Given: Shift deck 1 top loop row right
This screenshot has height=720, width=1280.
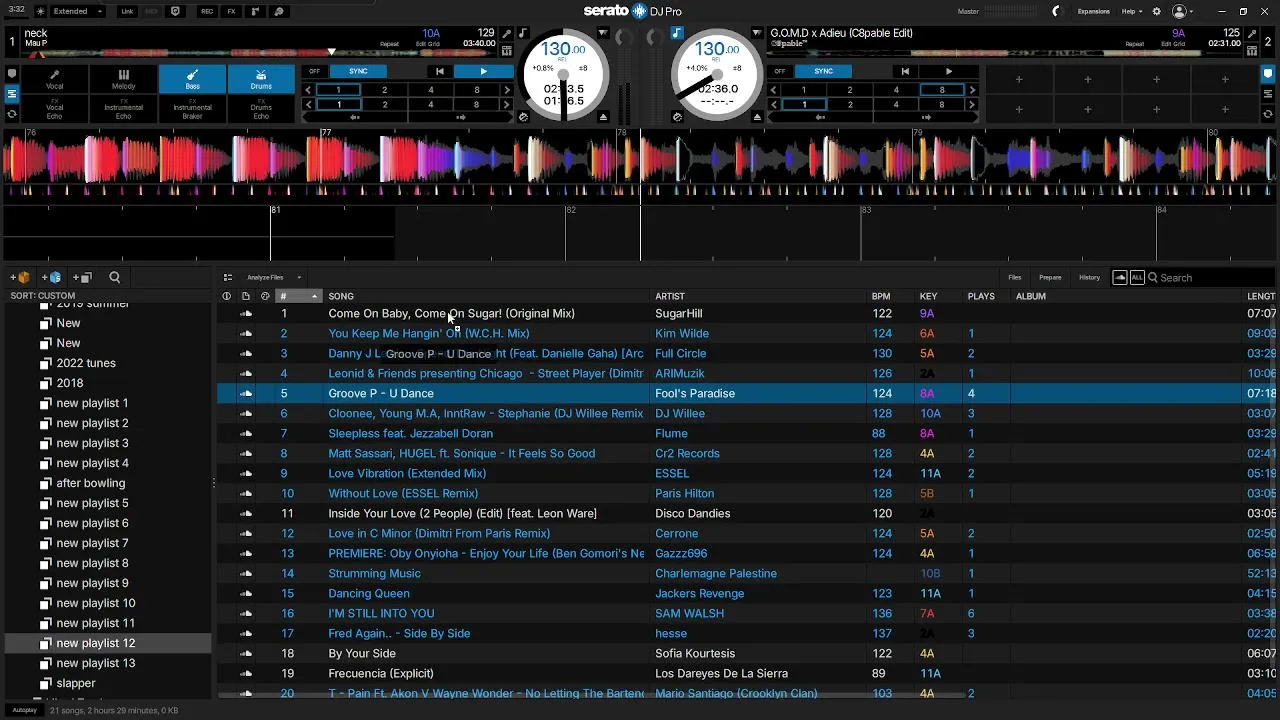Looking at the screenshot, I should [507, 90].
